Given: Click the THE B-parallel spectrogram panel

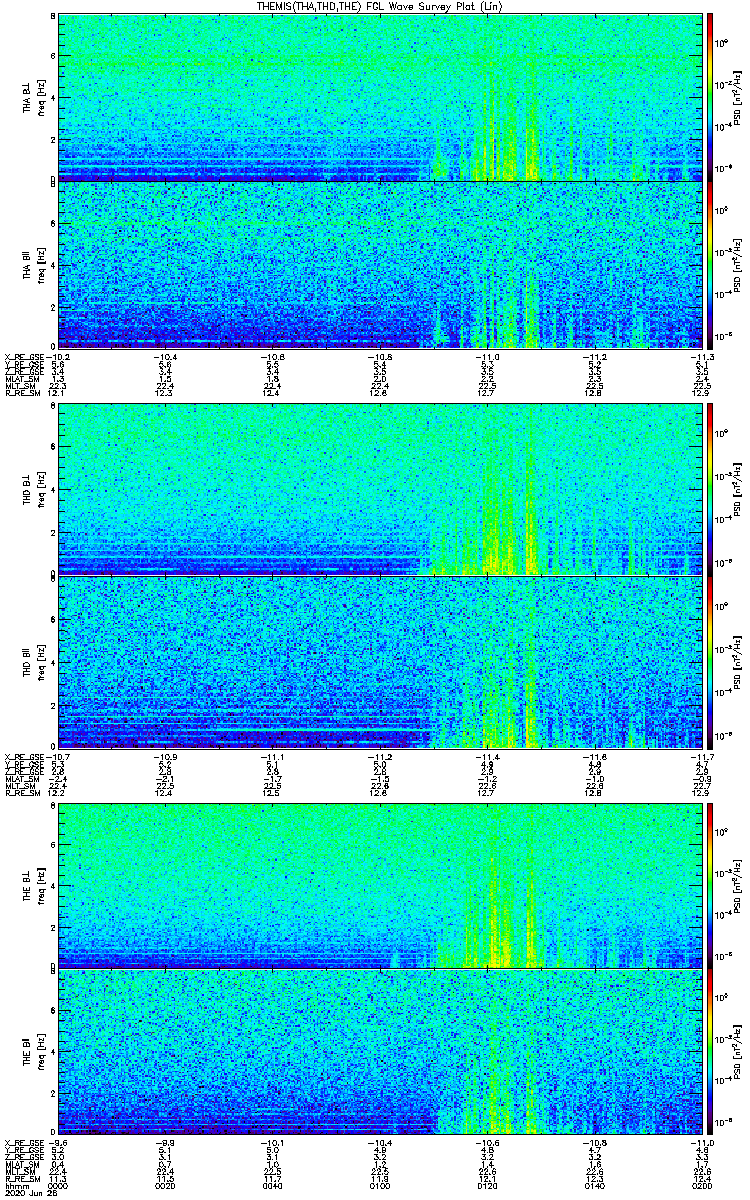Looking at the screenshot, I should point(380,1052).
